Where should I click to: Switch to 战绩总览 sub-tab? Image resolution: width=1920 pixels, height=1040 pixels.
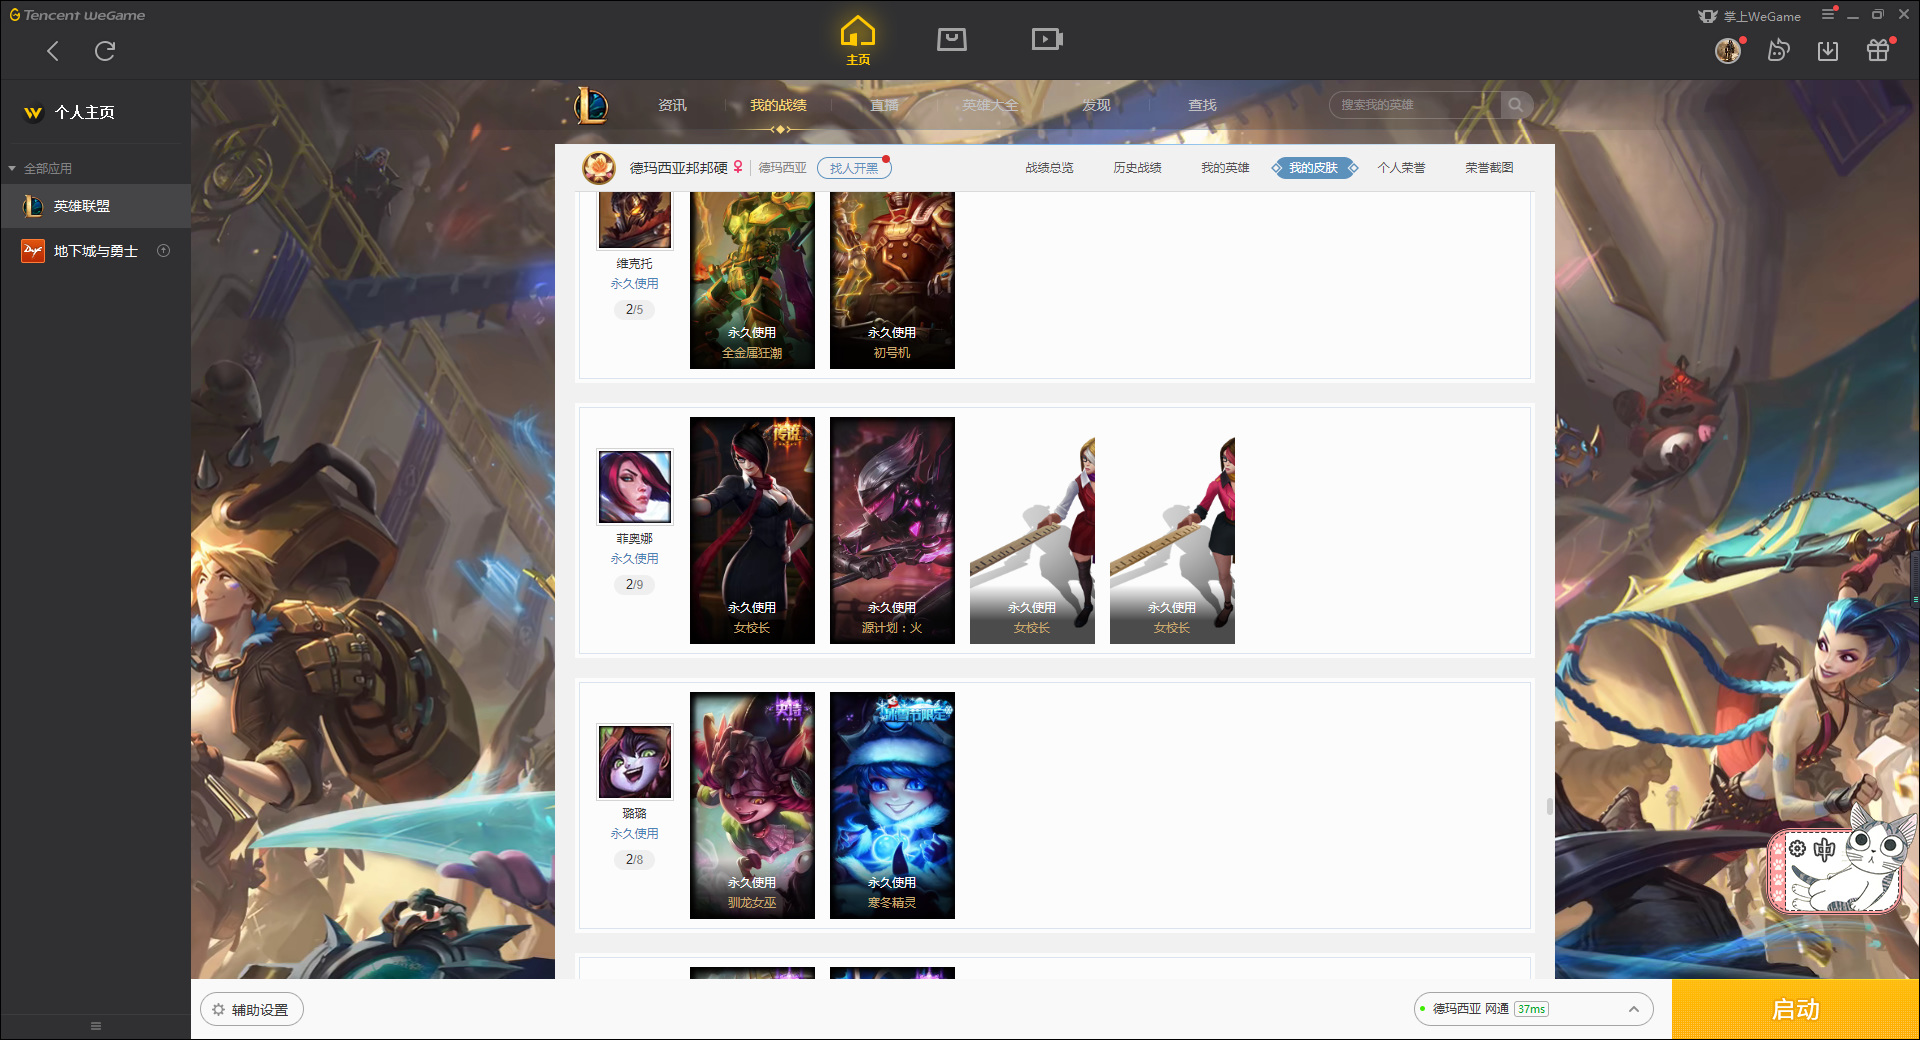coord(1049,168)
